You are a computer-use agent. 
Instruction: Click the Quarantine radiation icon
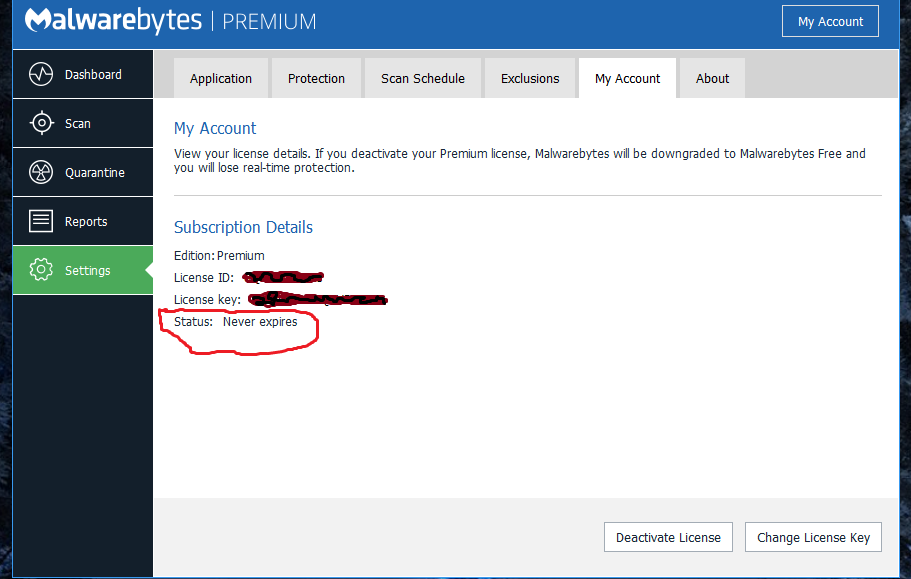(x=41, y=172)
